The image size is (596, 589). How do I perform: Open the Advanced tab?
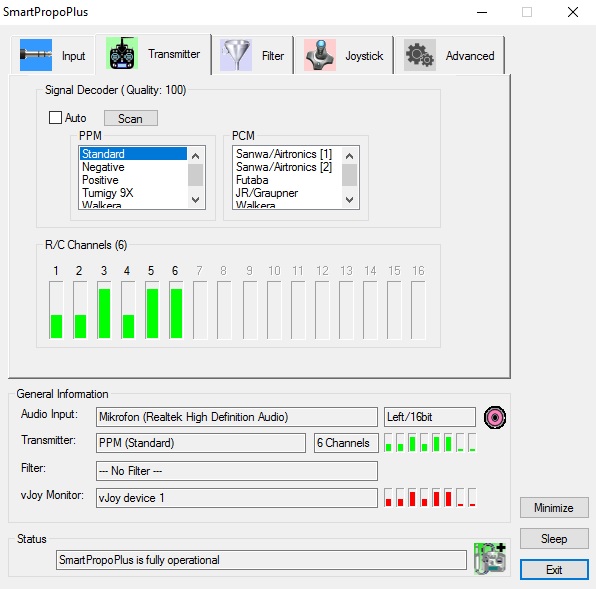450,55
